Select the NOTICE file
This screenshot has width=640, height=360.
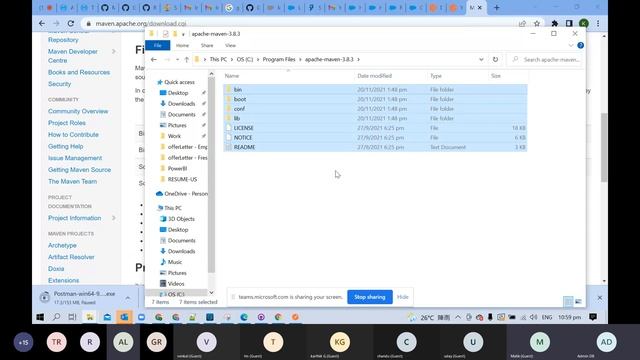click(375, 138)
